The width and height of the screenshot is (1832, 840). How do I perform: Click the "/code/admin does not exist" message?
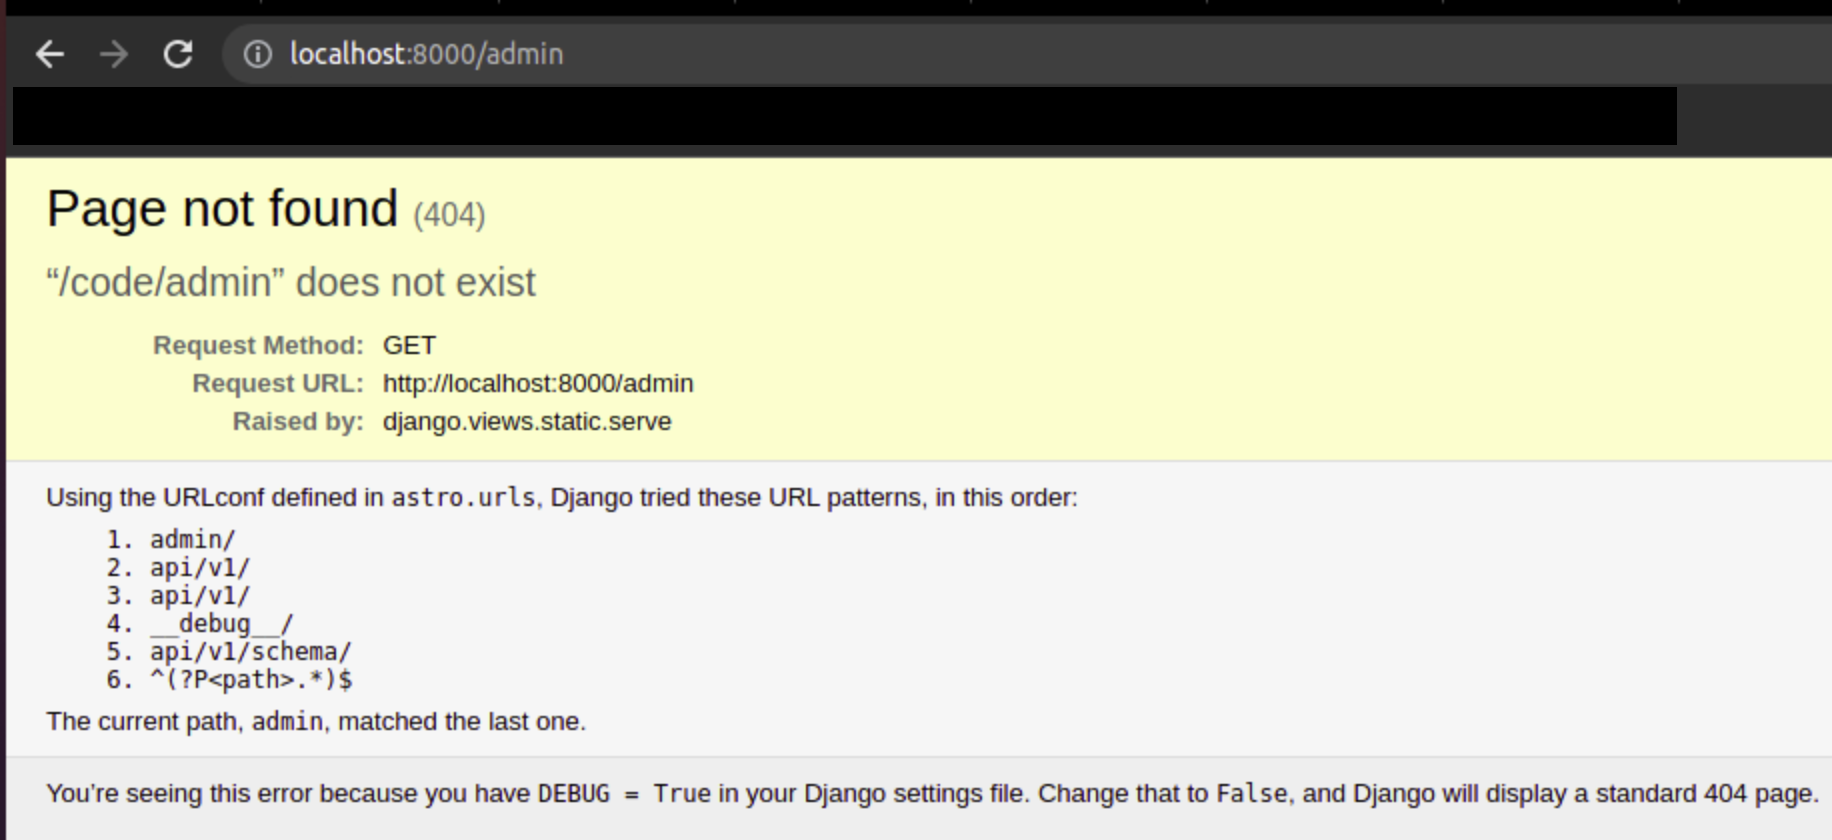[x=291, y=283]
